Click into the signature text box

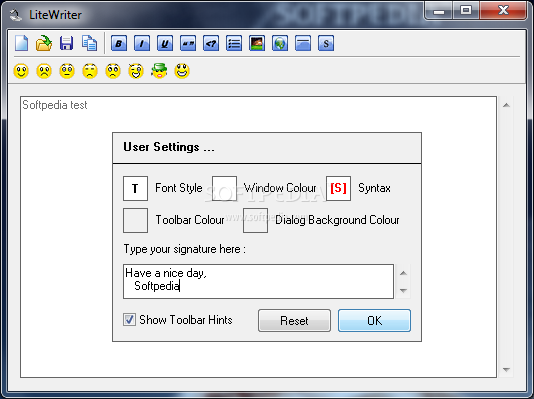point(258,282)
